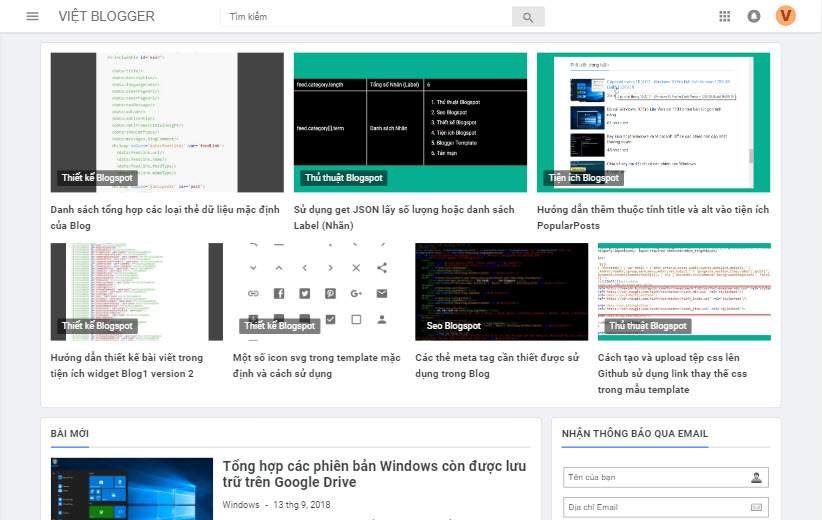Open 'Danh sách tổng hợp các loại thẻ dữ liệu' title
Viewport: 822px width, 520px height.
165,218
